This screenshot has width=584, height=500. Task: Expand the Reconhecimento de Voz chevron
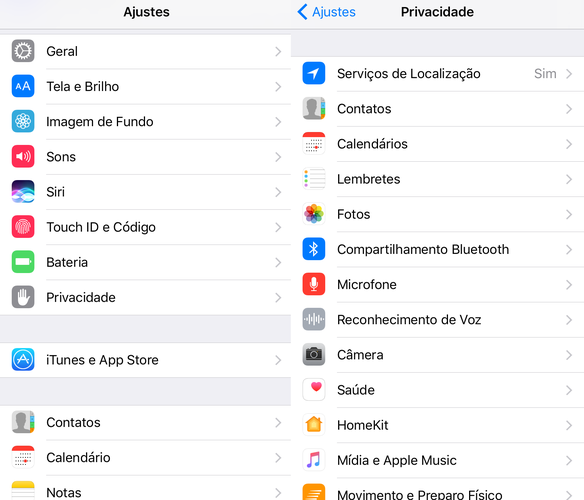coord(569,320)
